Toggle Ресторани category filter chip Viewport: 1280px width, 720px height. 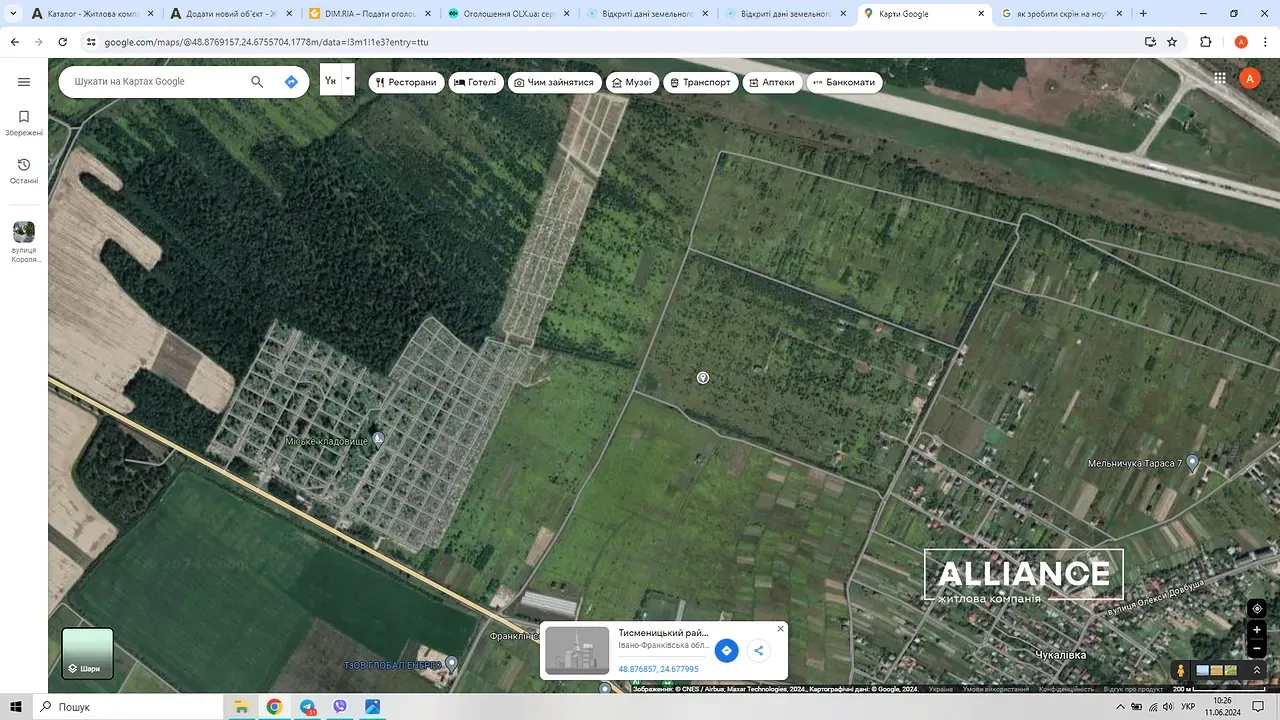click(x=406, y=82)
